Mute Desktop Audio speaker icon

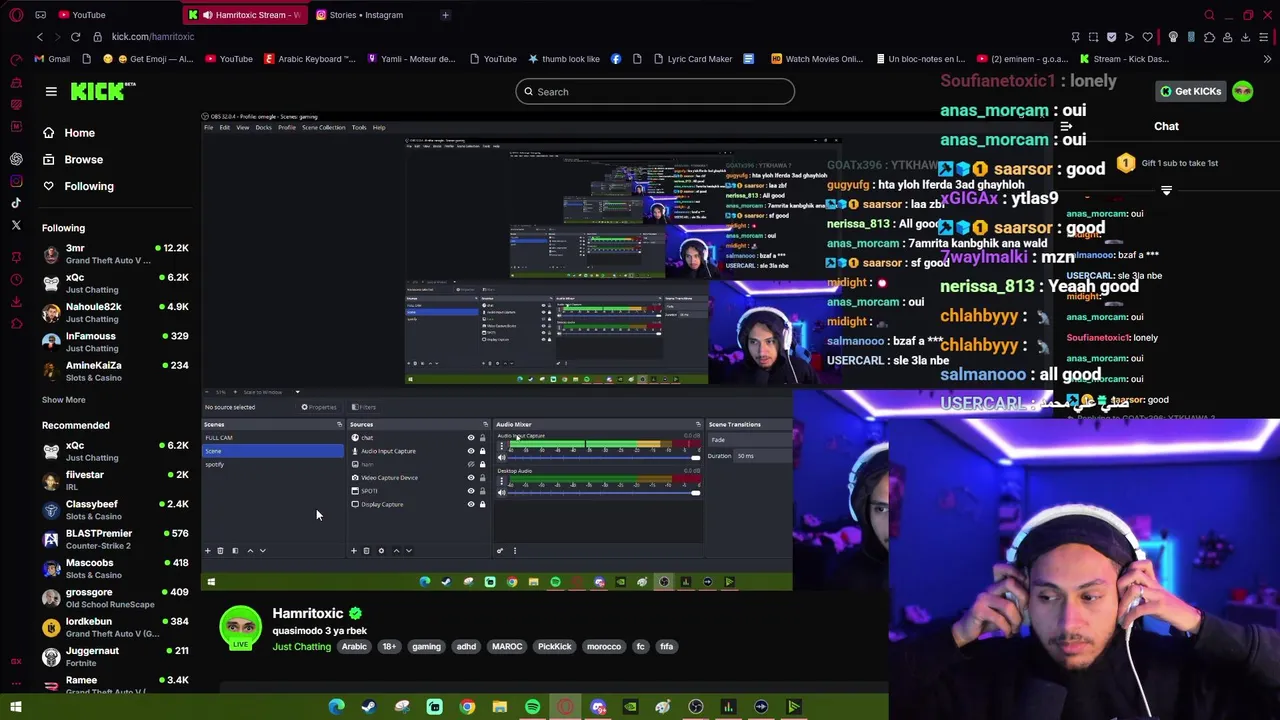pyautogui.click(x=502, y=492)
